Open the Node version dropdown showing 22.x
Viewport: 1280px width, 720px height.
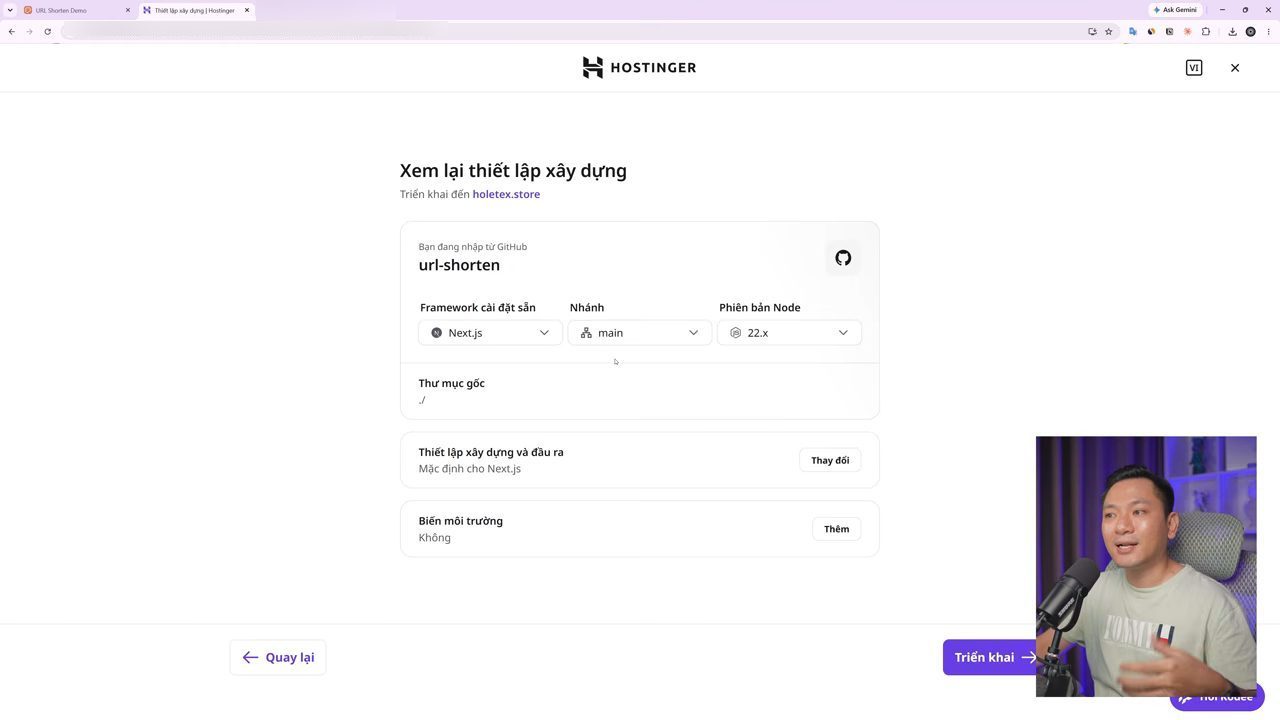point(789,333)
